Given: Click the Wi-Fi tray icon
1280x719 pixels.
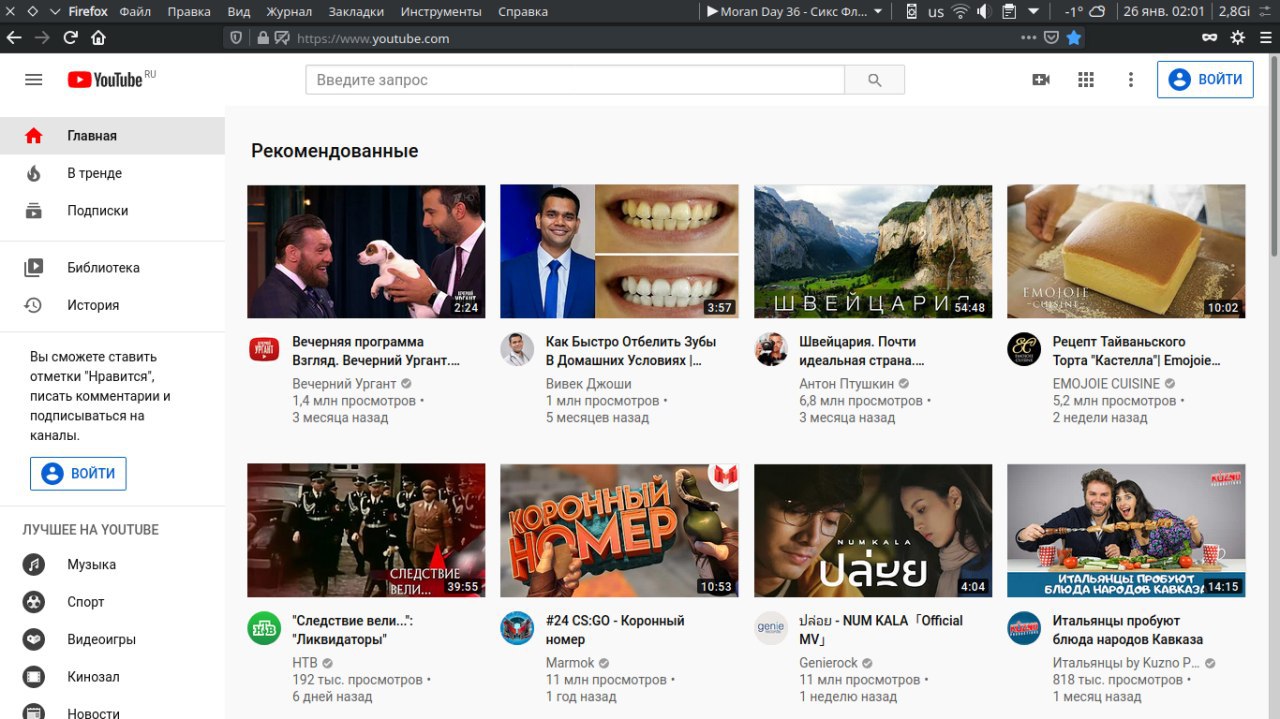Looking at the screenshot, I should [x=960, y=12].
